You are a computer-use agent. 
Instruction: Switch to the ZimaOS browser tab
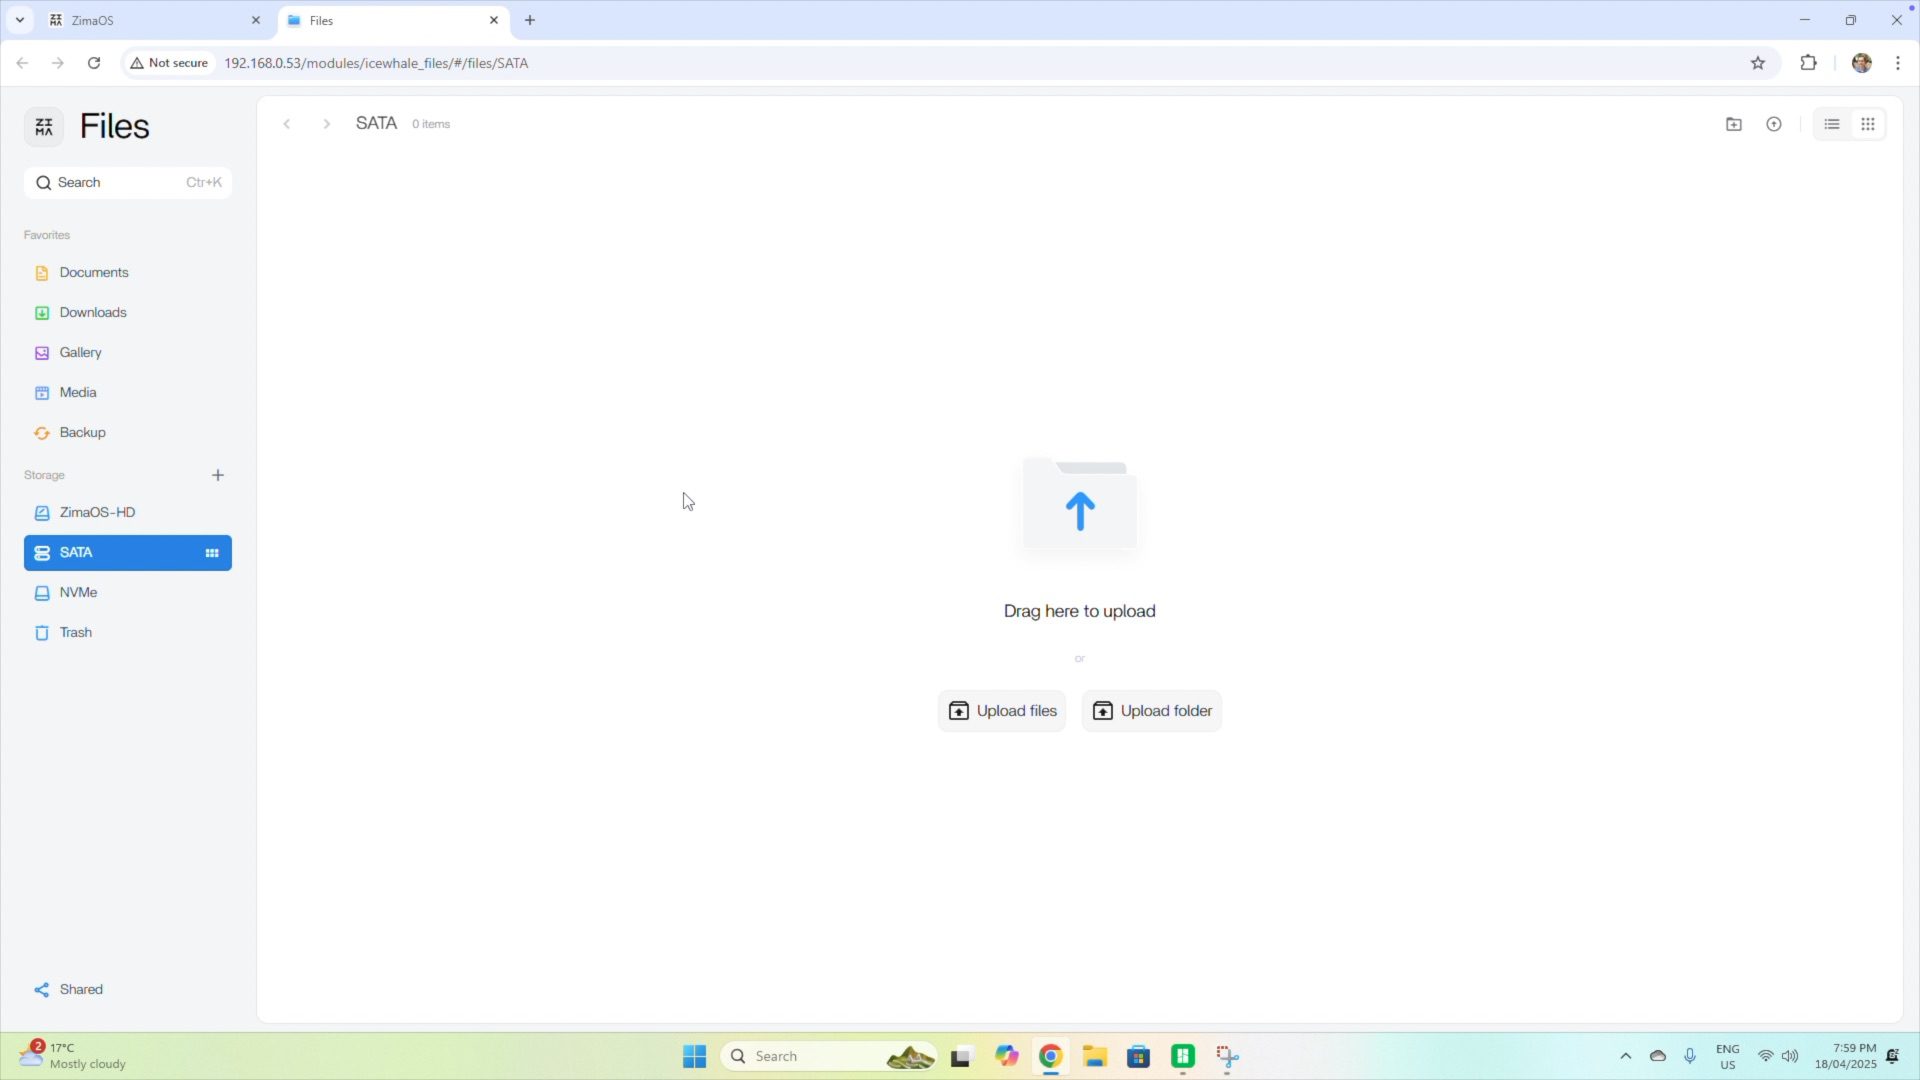pos(150,20)
